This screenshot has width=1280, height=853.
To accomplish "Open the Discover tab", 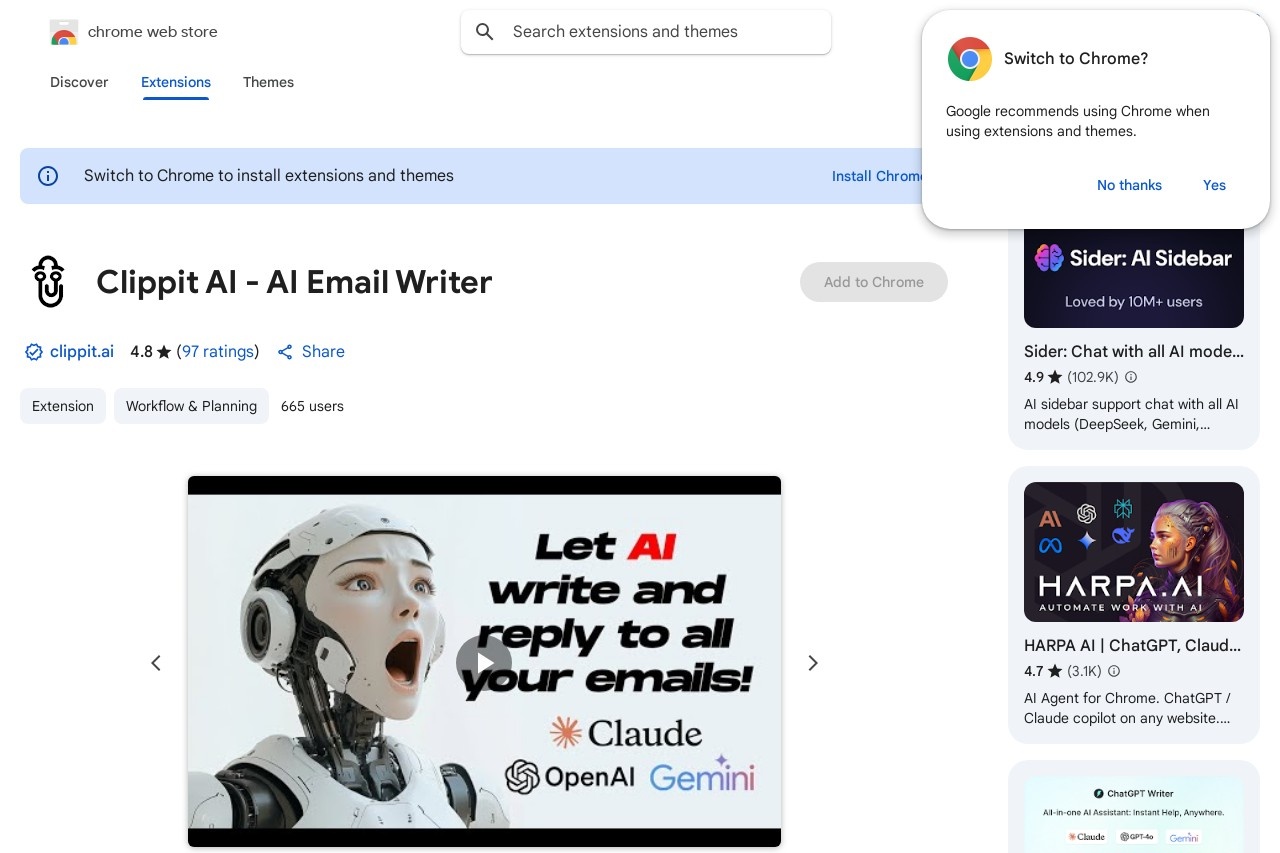I will pos(79,82).
